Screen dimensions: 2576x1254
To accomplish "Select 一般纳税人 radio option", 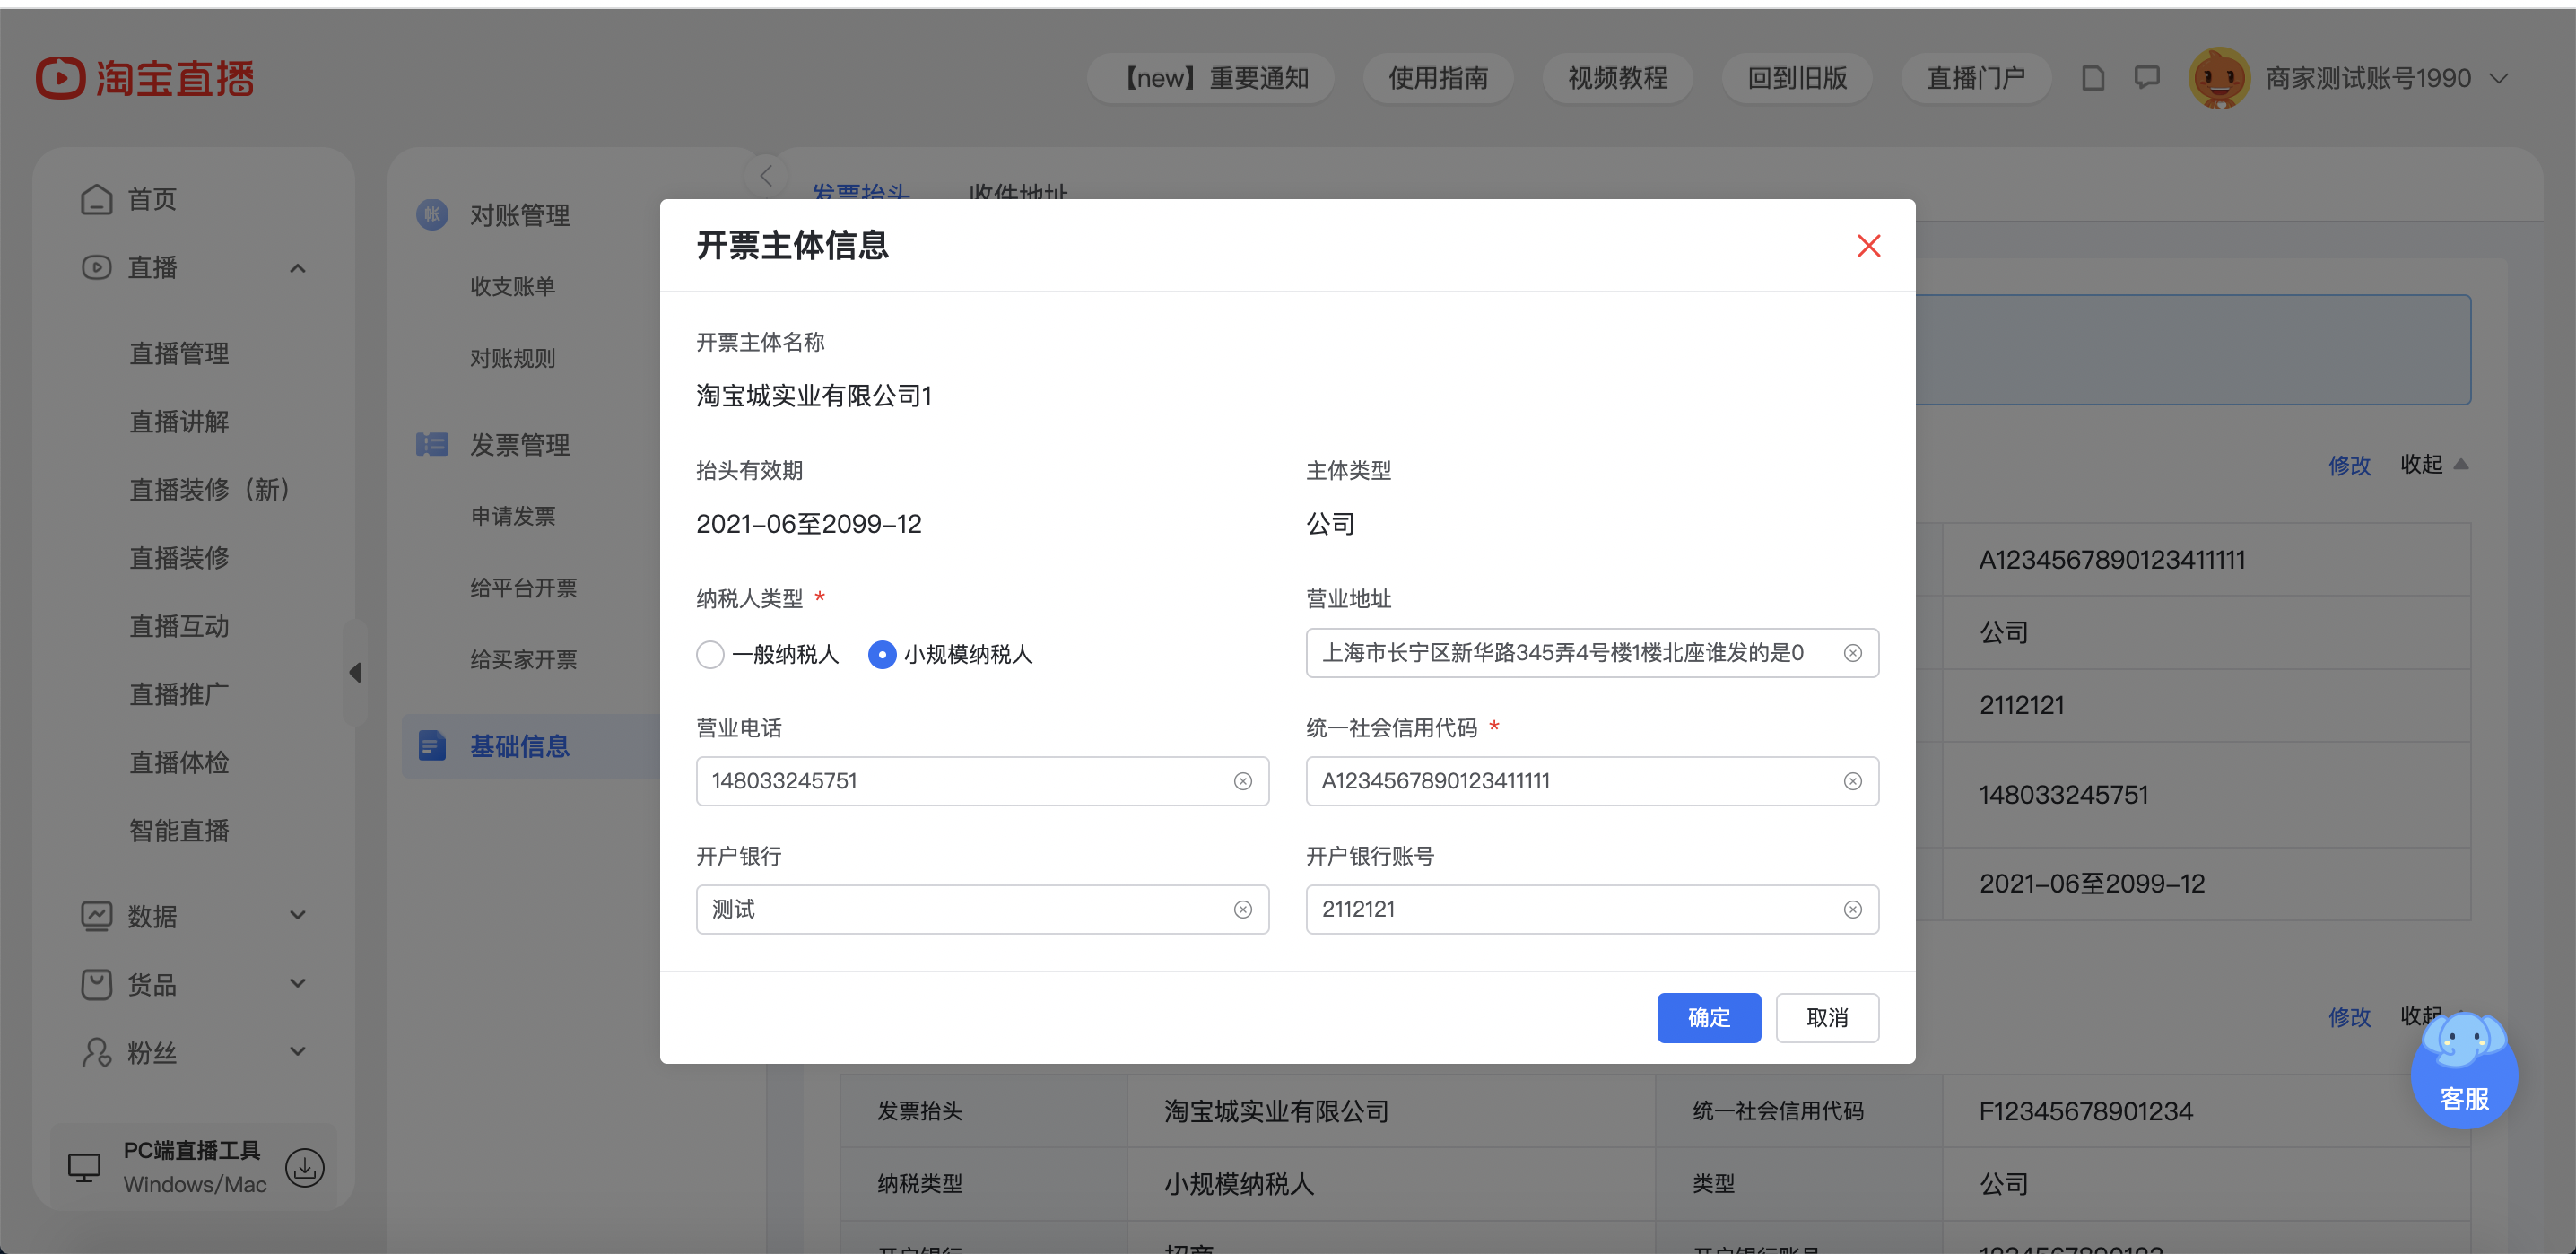I will (x=710, y=655).
